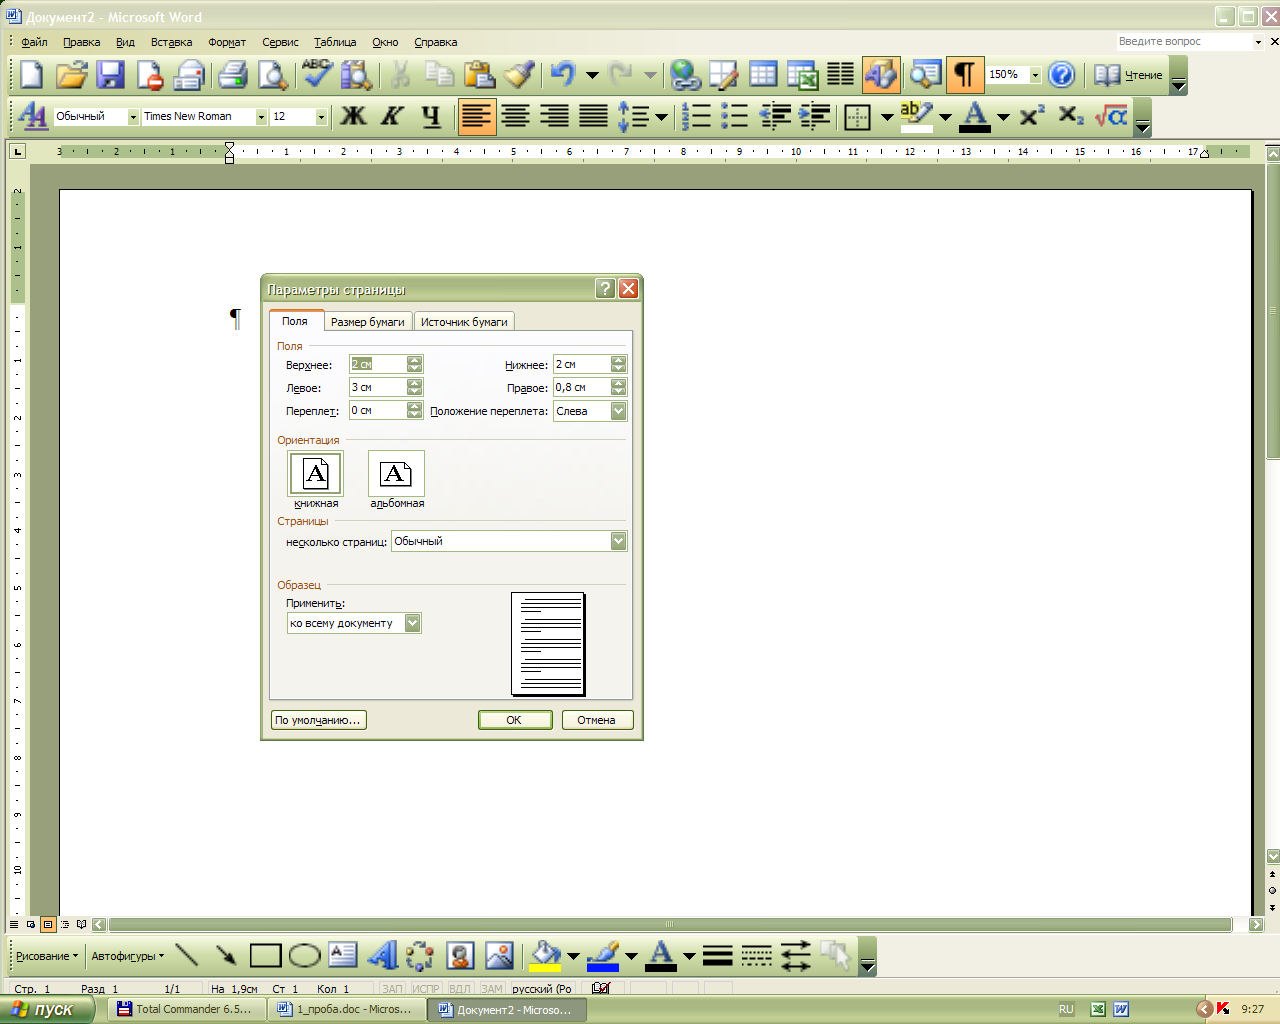1280x1024 pixels.
Task: Open gutter position dropdown (Слева)
Action: (x=618, y=411)
